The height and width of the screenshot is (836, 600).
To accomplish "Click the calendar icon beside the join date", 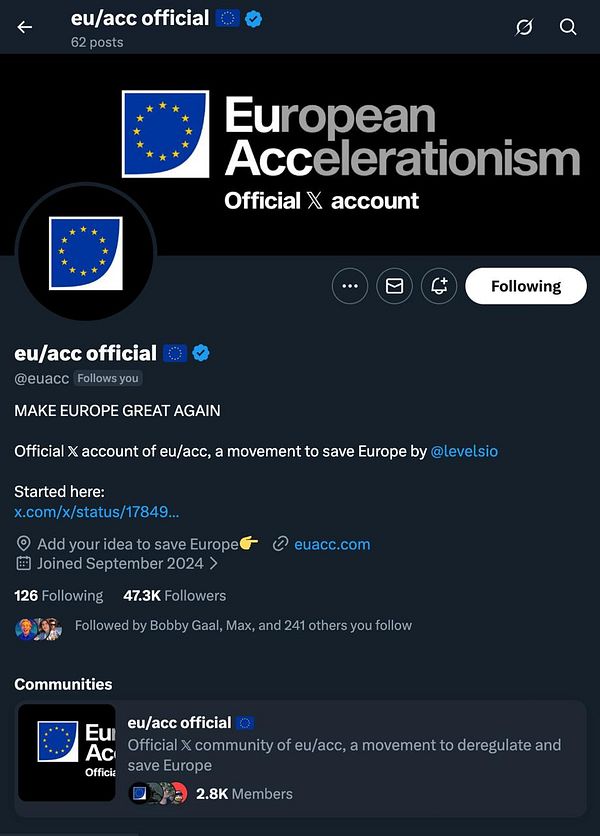I will click(22, 563).
